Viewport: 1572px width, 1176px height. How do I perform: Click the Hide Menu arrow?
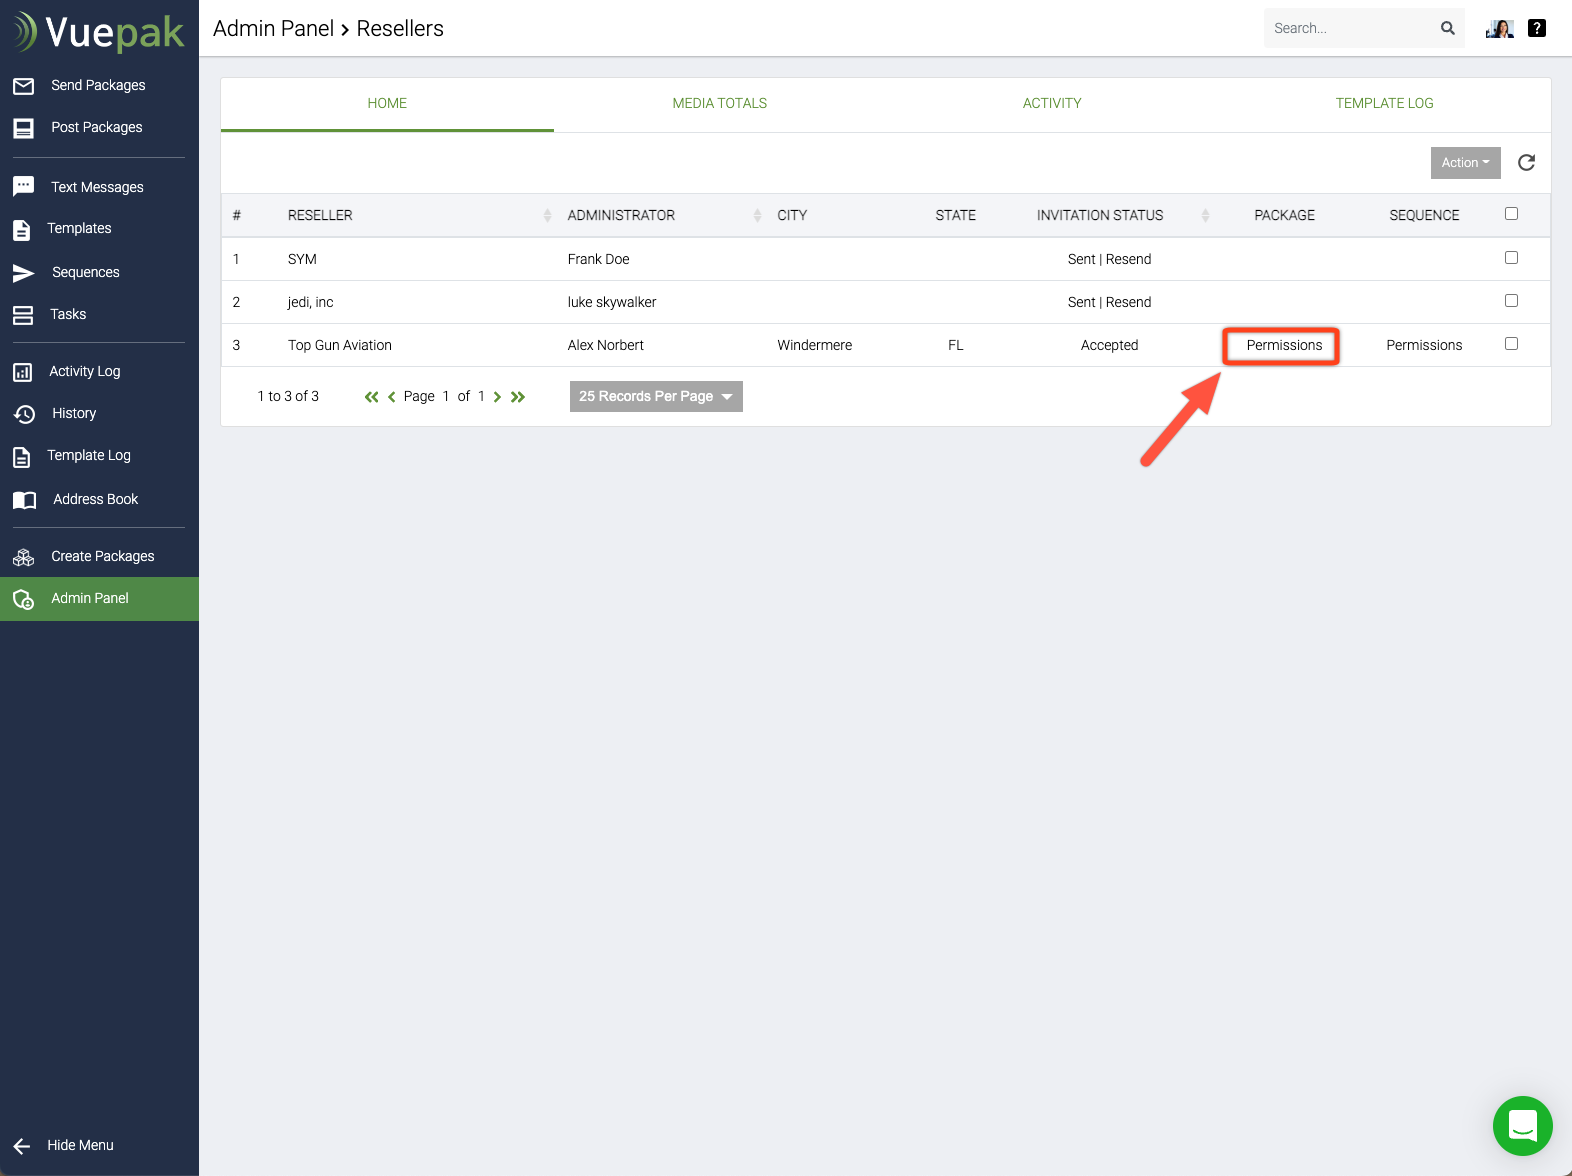(22, 1146)
